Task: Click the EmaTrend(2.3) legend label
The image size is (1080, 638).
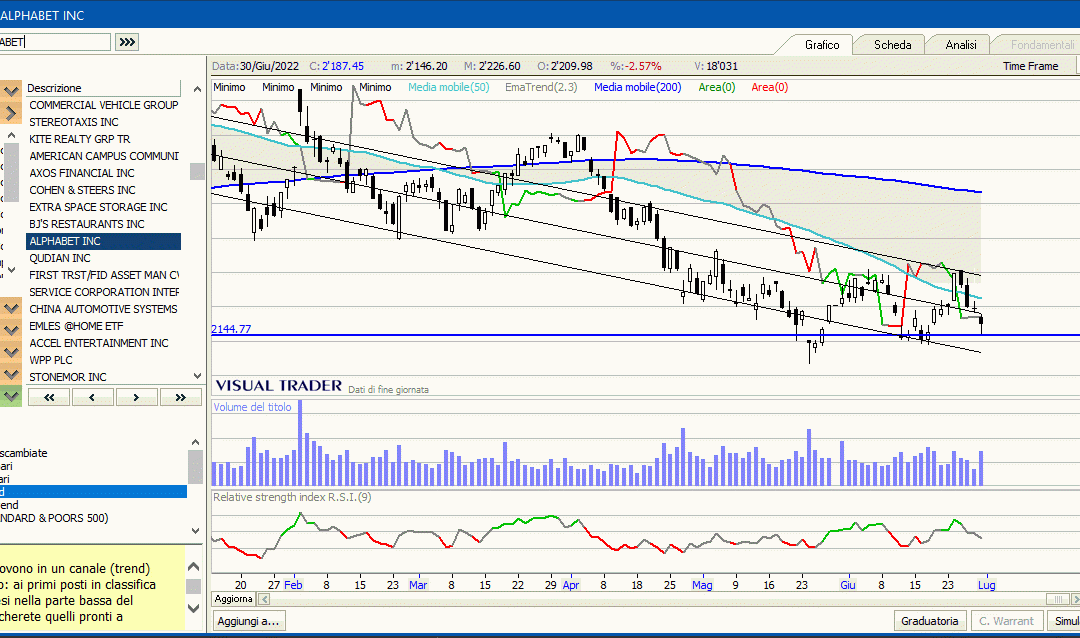Action: pyautogui.click(x=541, y=88)
